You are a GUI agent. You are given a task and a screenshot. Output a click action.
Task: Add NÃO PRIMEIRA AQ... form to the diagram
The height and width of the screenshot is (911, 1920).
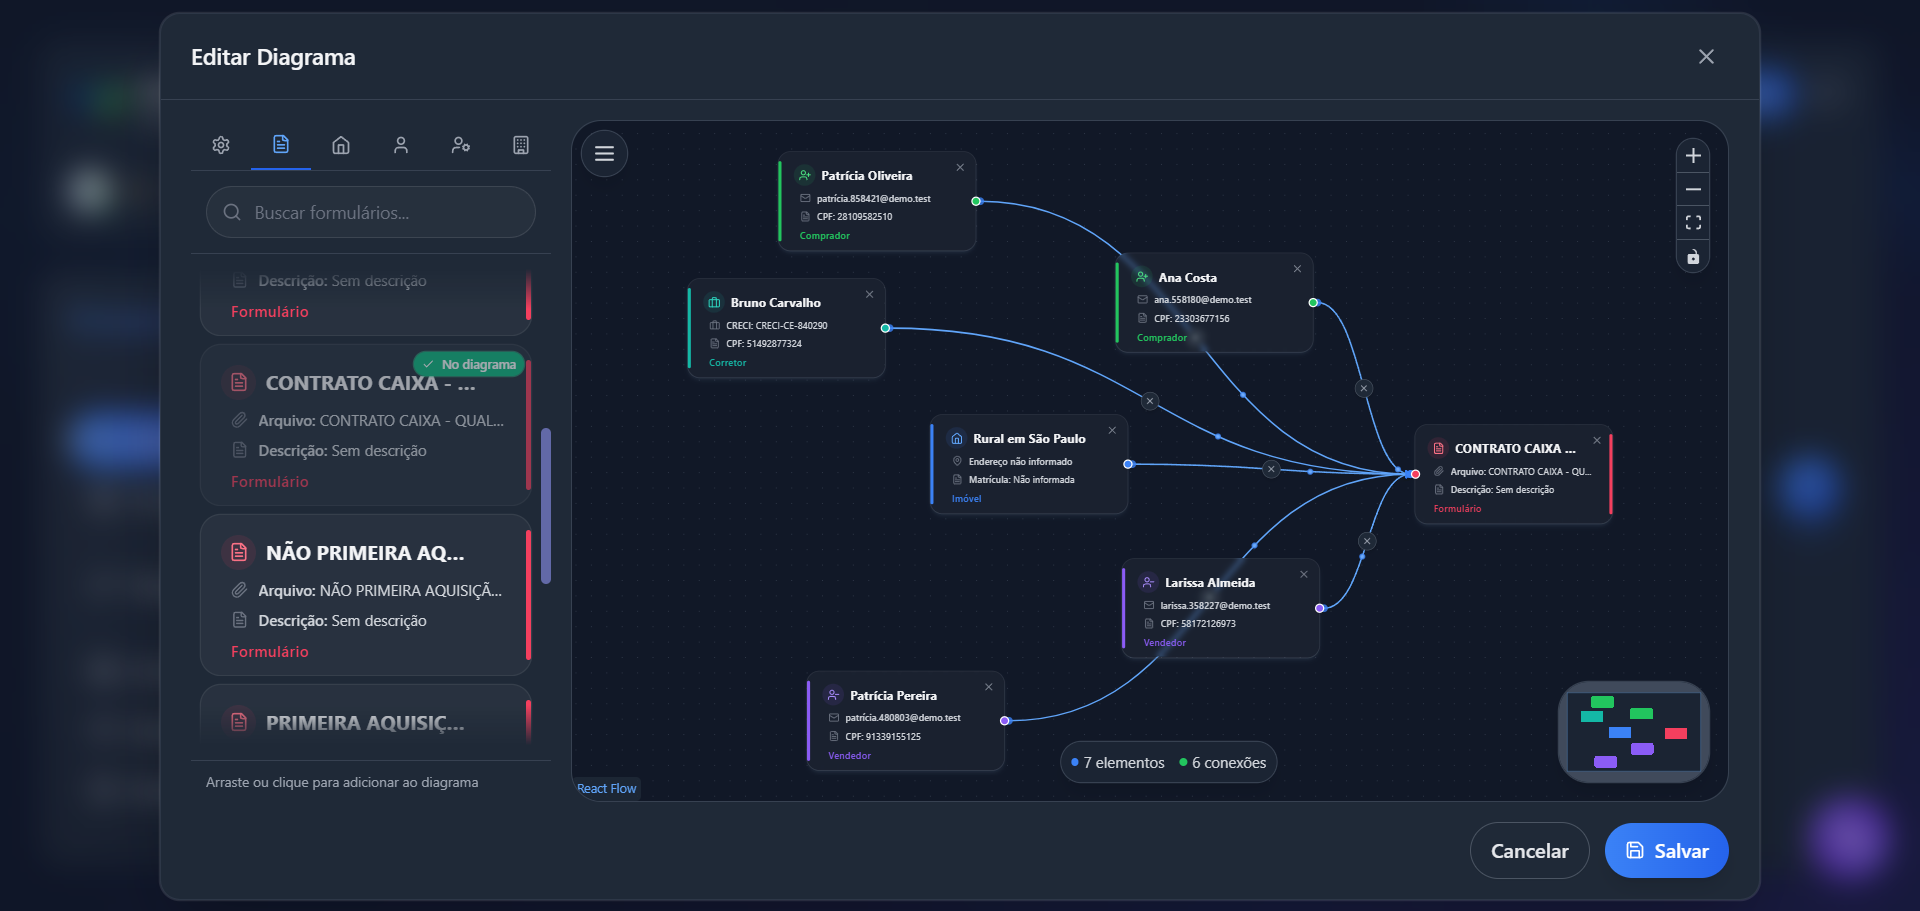[366, 595]
